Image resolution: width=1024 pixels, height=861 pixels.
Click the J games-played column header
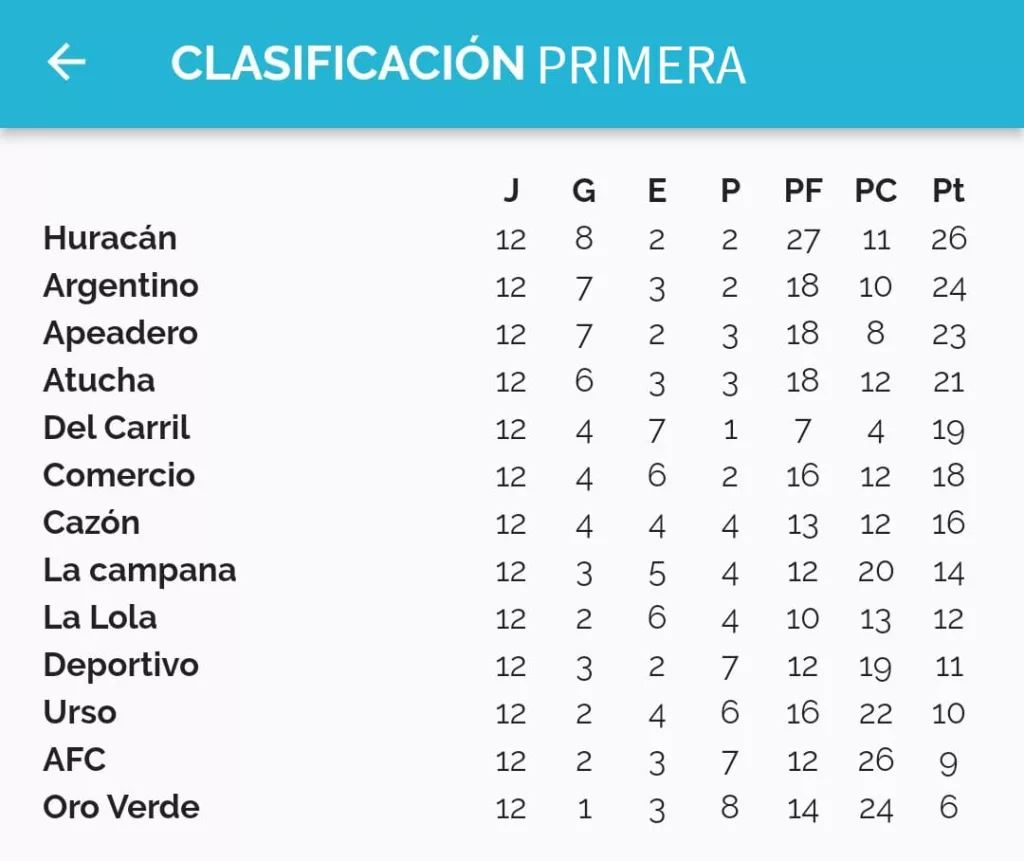[511, 191]
